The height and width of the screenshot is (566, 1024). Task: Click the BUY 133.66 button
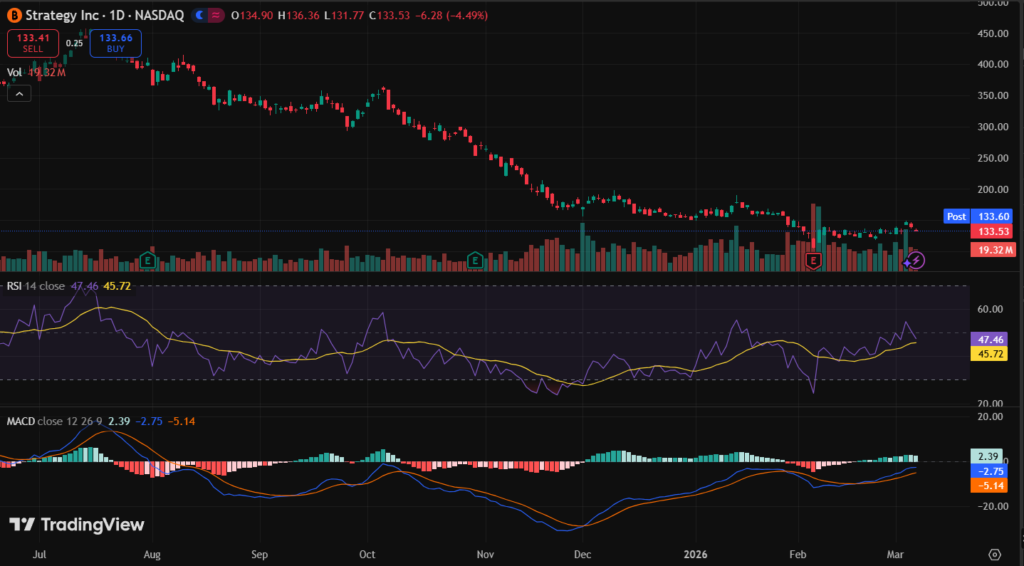coord(115,43)
